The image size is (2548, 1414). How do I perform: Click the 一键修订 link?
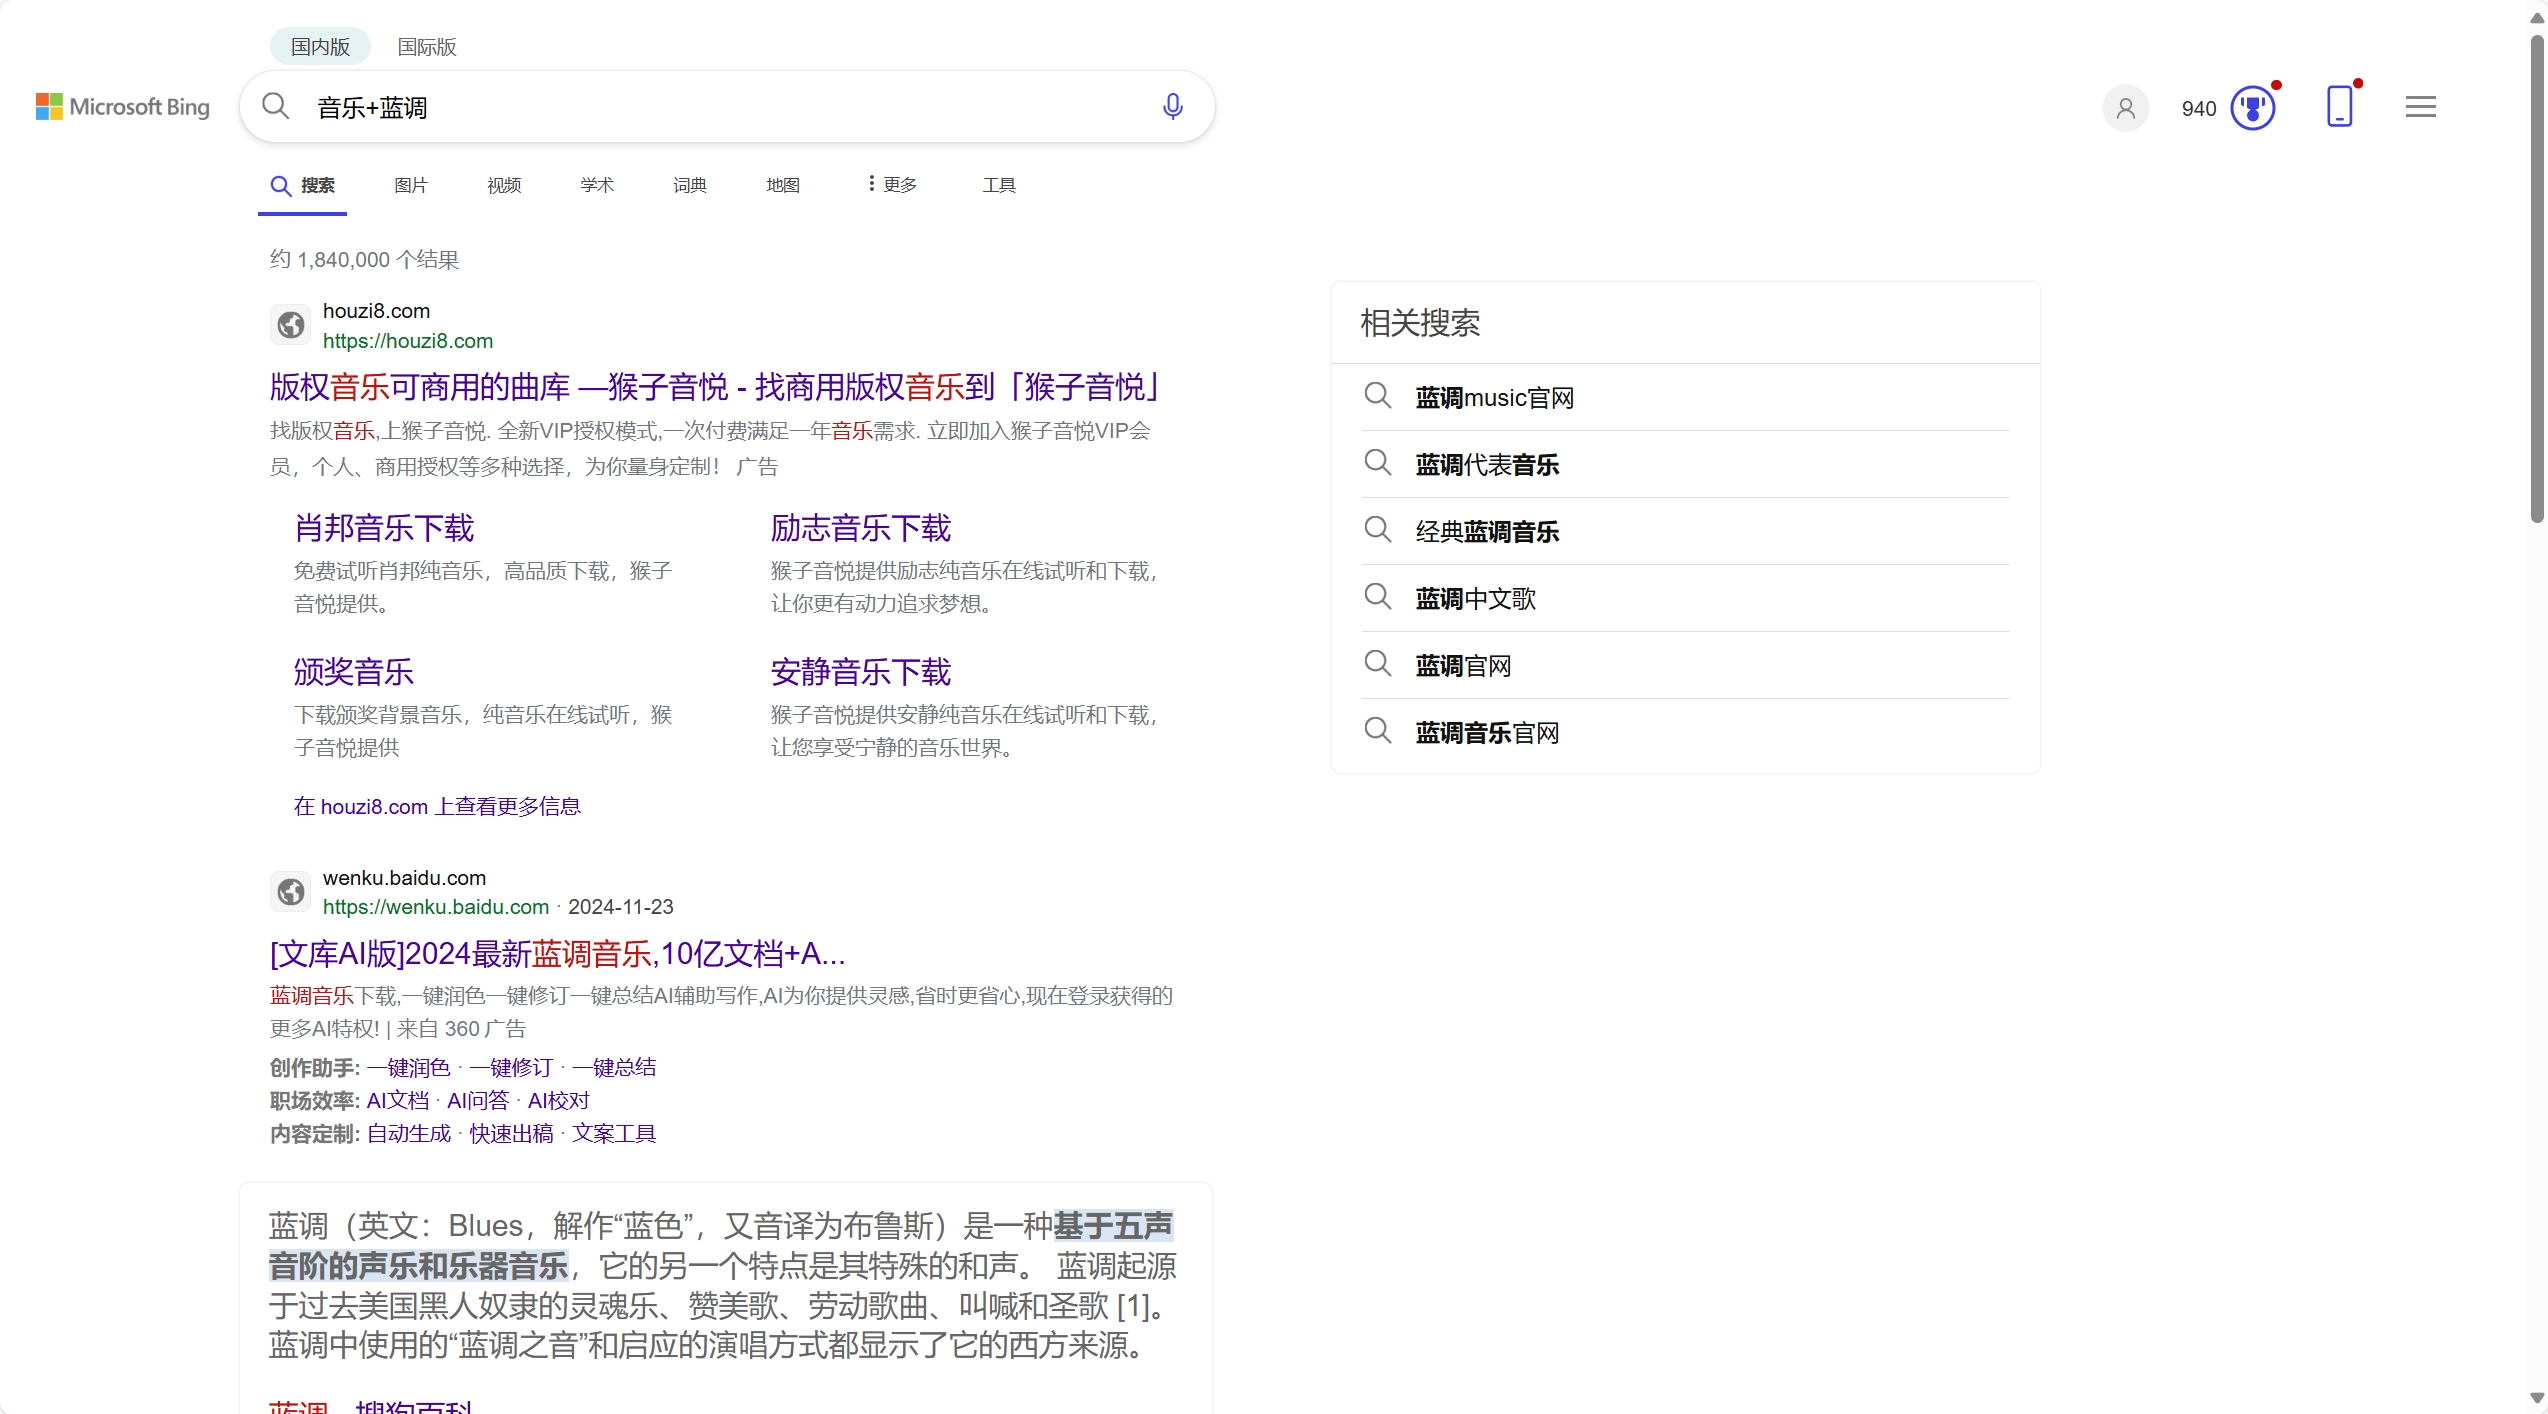pos(511,1068)
